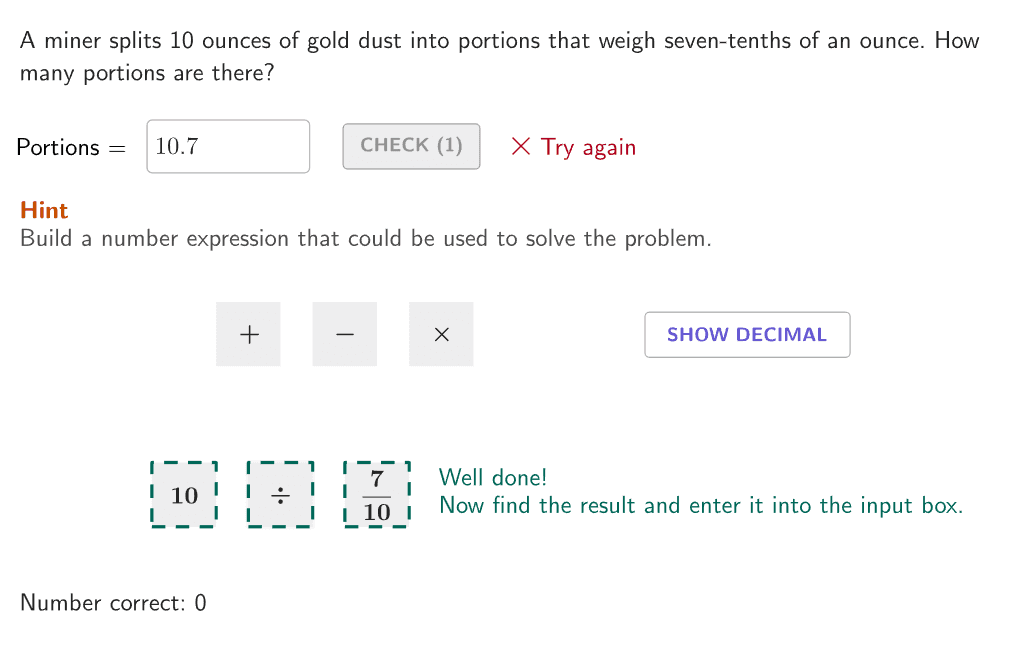This screenshot has width=1032, height=645.
Task: Click the red X icon beside Try again
Action: pyautogui.click(x=520, y=147)
